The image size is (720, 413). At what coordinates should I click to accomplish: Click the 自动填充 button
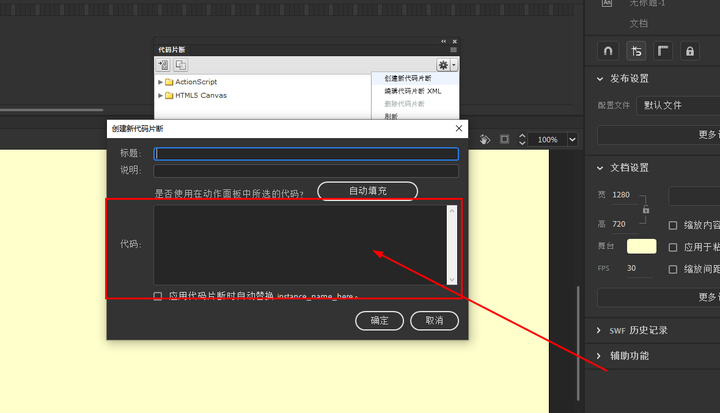(367, 191)
